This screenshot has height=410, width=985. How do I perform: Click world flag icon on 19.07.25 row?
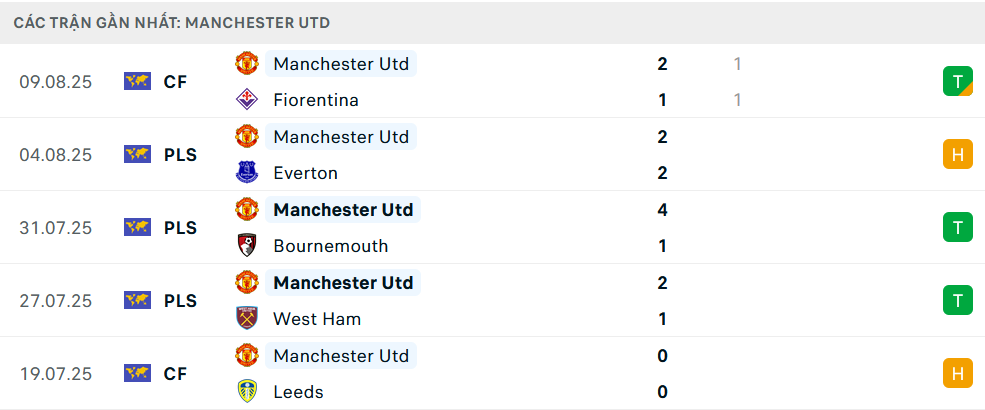pos(137,374)
